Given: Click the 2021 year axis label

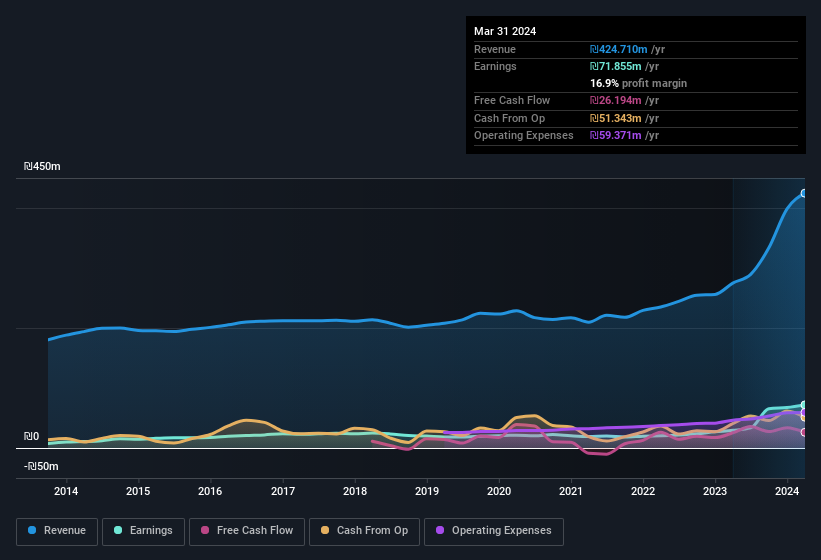Looking at the screenshot, I should click(x=571, y=491).
